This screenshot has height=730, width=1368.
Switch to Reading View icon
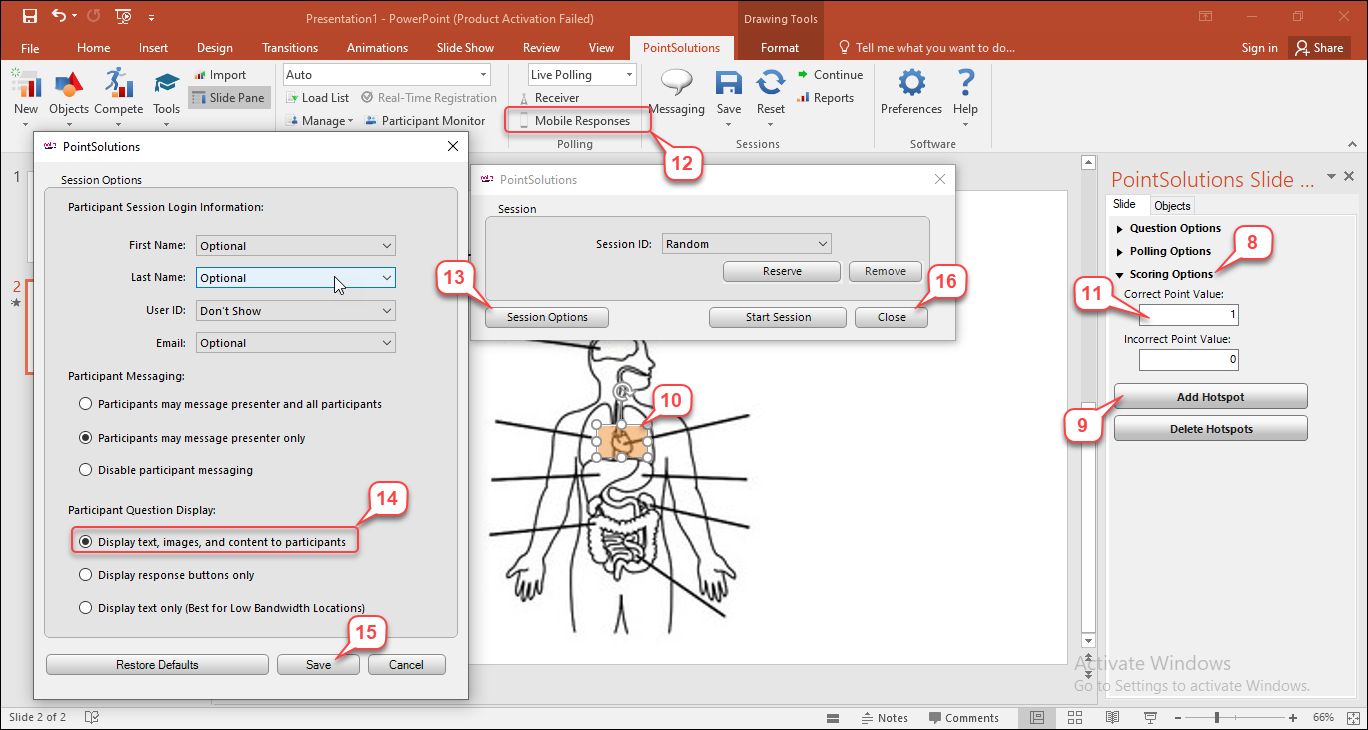pos(1112,718)
